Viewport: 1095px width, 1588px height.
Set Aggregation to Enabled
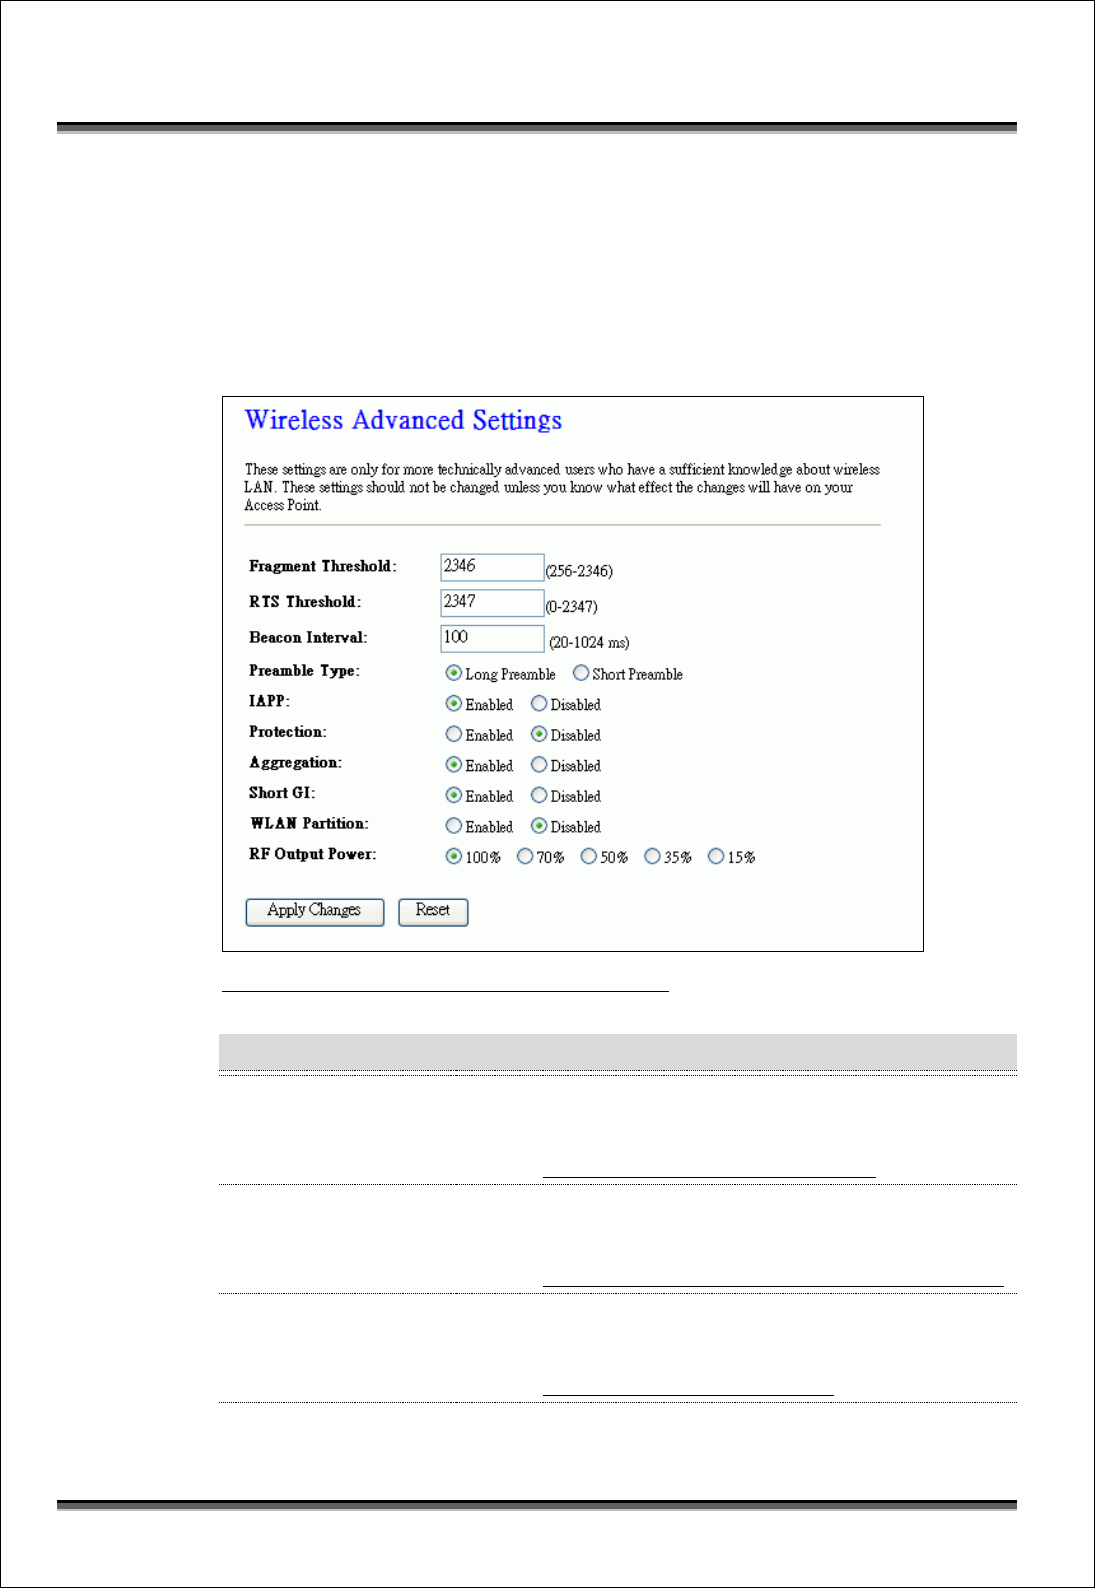tap(454, 765)
